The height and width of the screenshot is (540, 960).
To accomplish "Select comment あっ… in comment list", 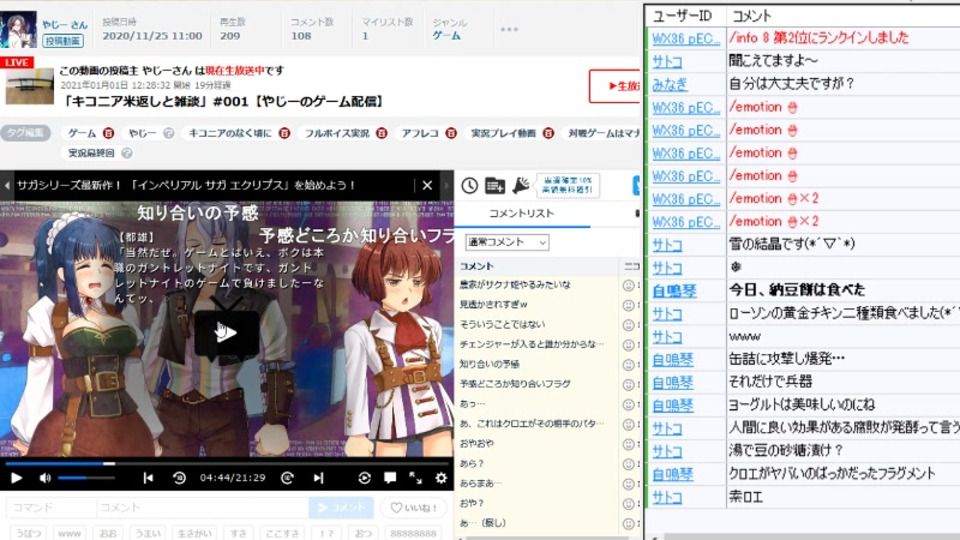I will click(472, 404).
